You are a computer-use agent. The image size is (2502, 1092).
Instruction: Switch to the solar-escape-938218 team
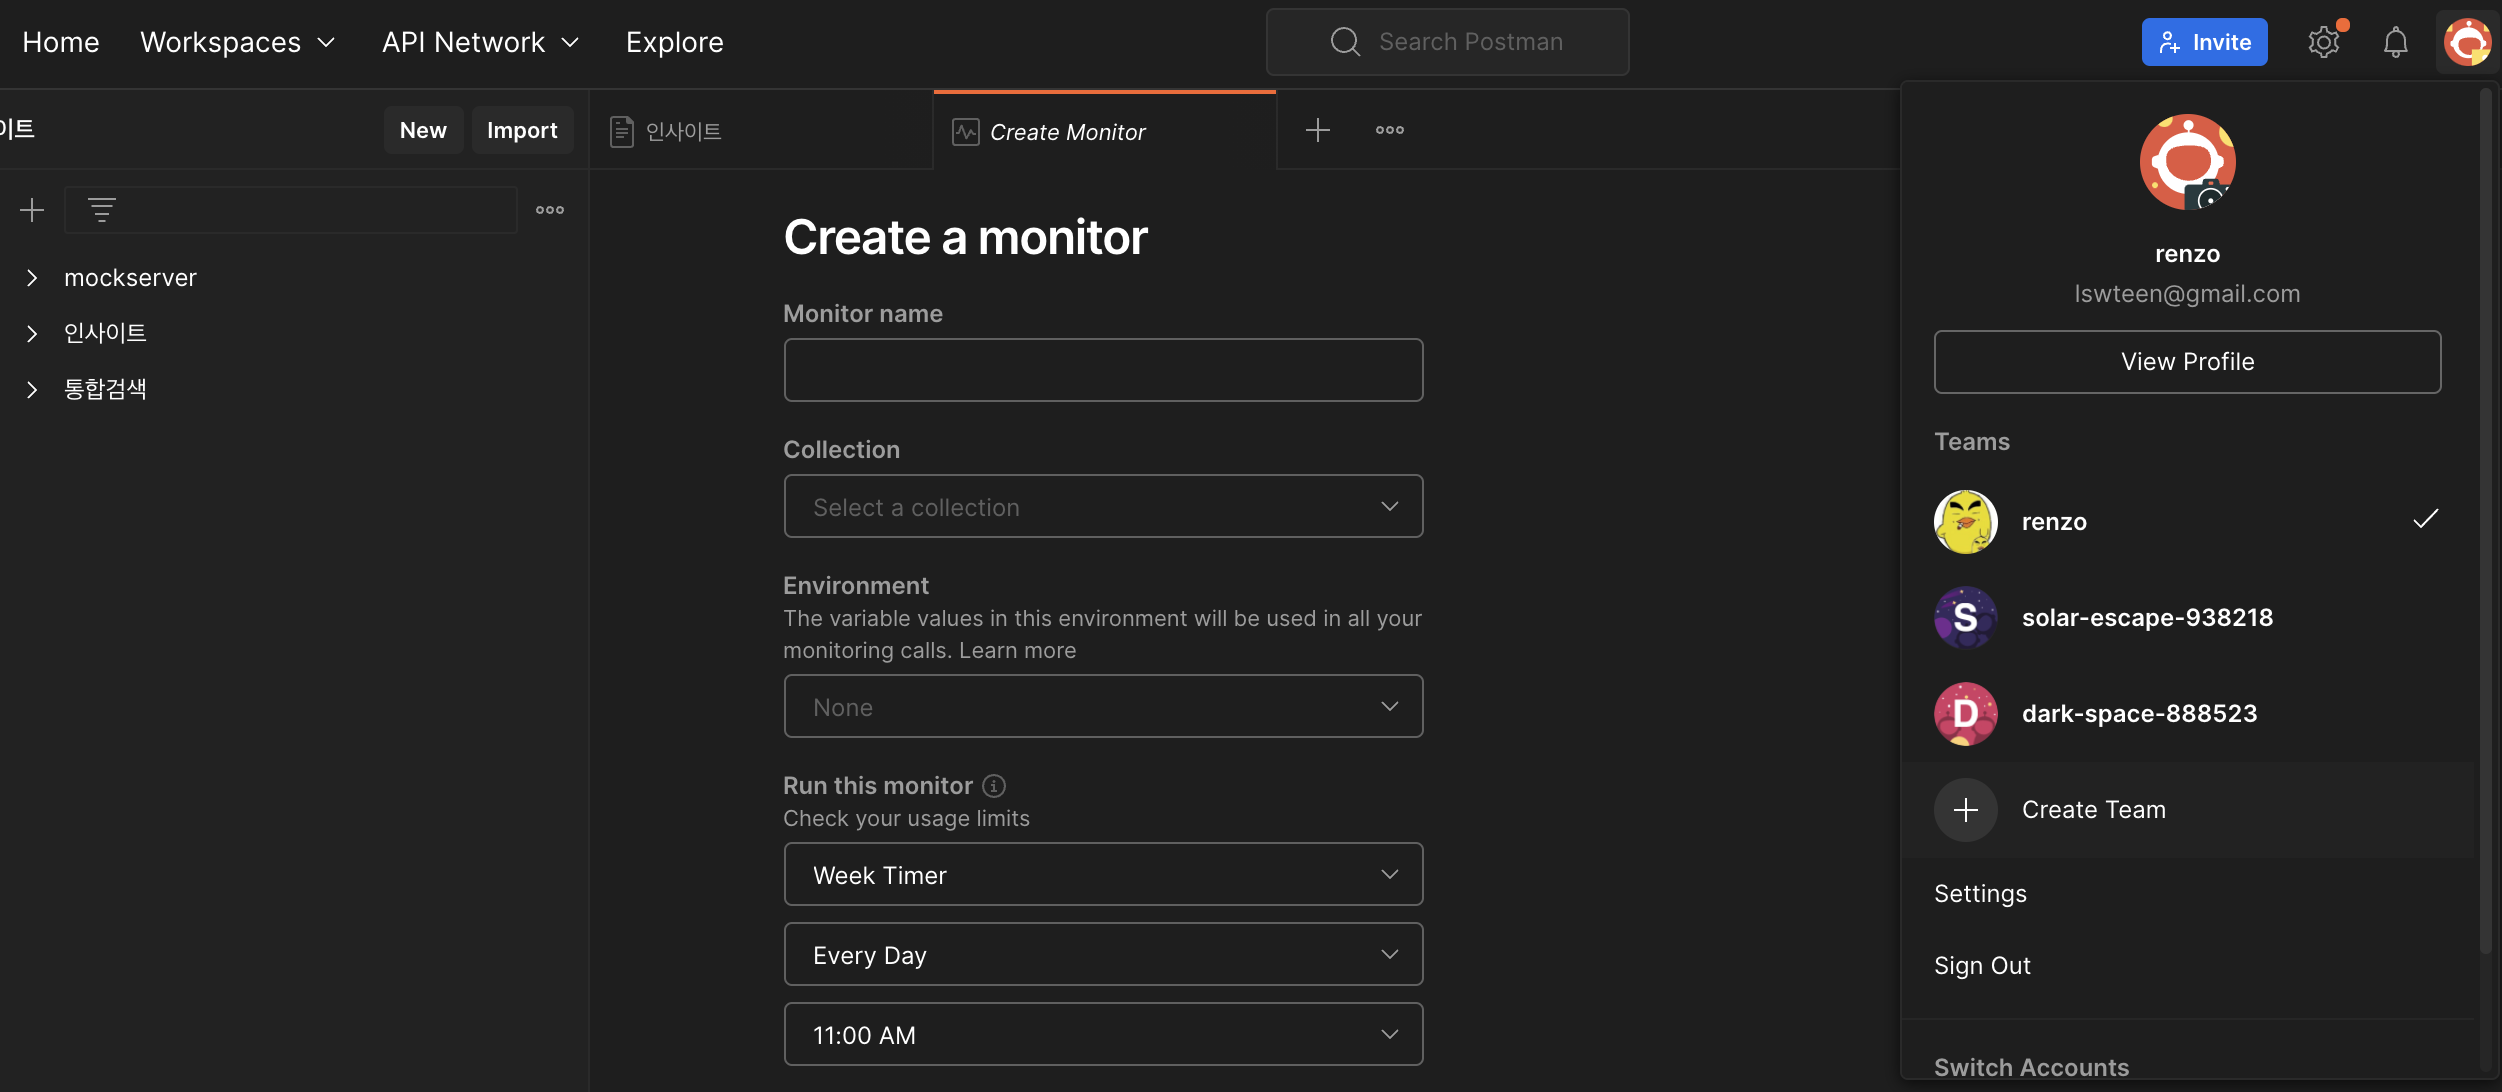click(x=2146, y=618)
